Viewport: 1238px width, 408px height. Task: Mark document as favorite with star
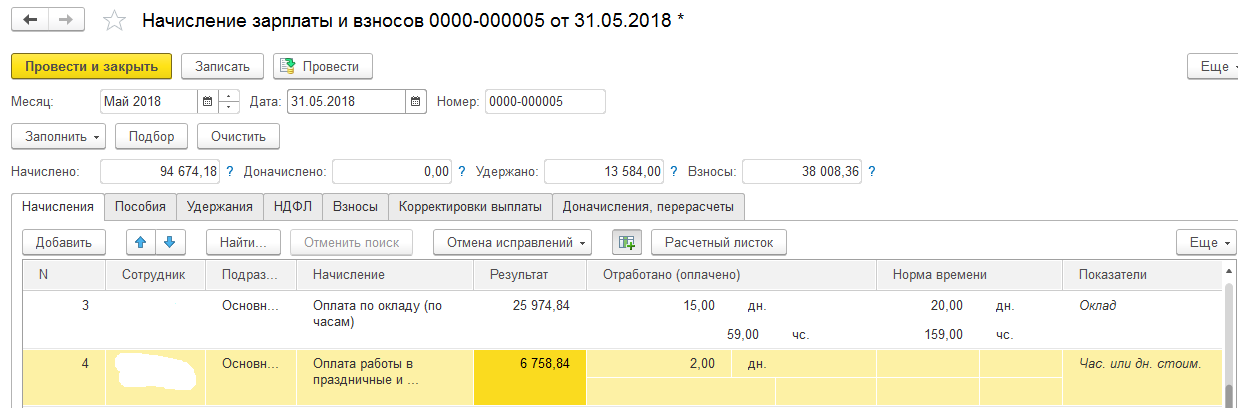(x=116, y=20)
